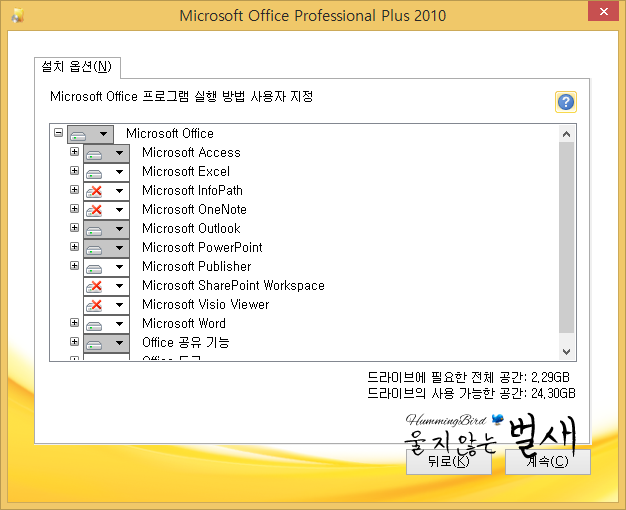Image resolution: width=626 pixels, height=510 pixels.
Task: Expand the Microsoft Publisher node
Action: click(74, 265)
